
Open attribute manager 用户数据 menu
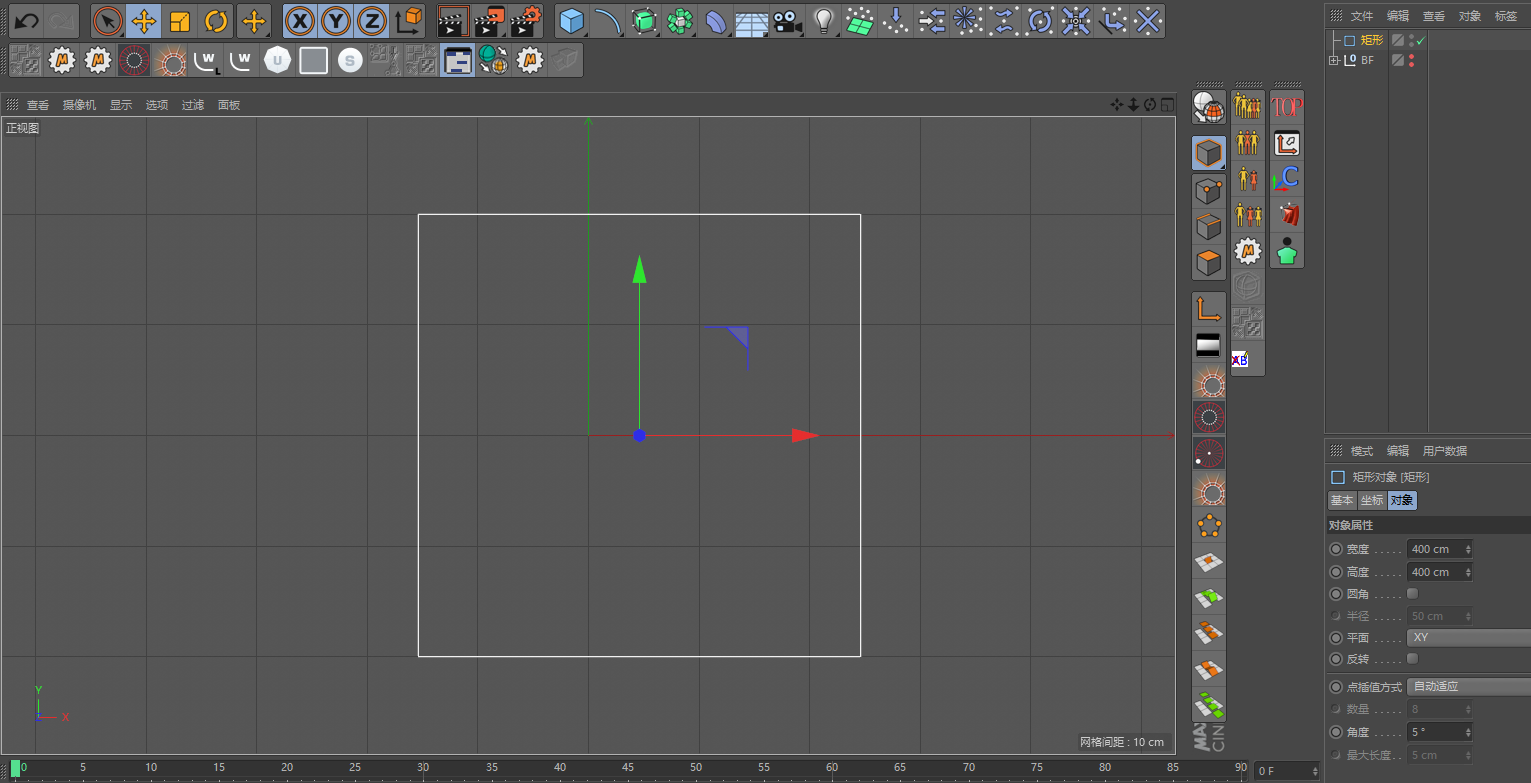click(x=1445, y=451)
